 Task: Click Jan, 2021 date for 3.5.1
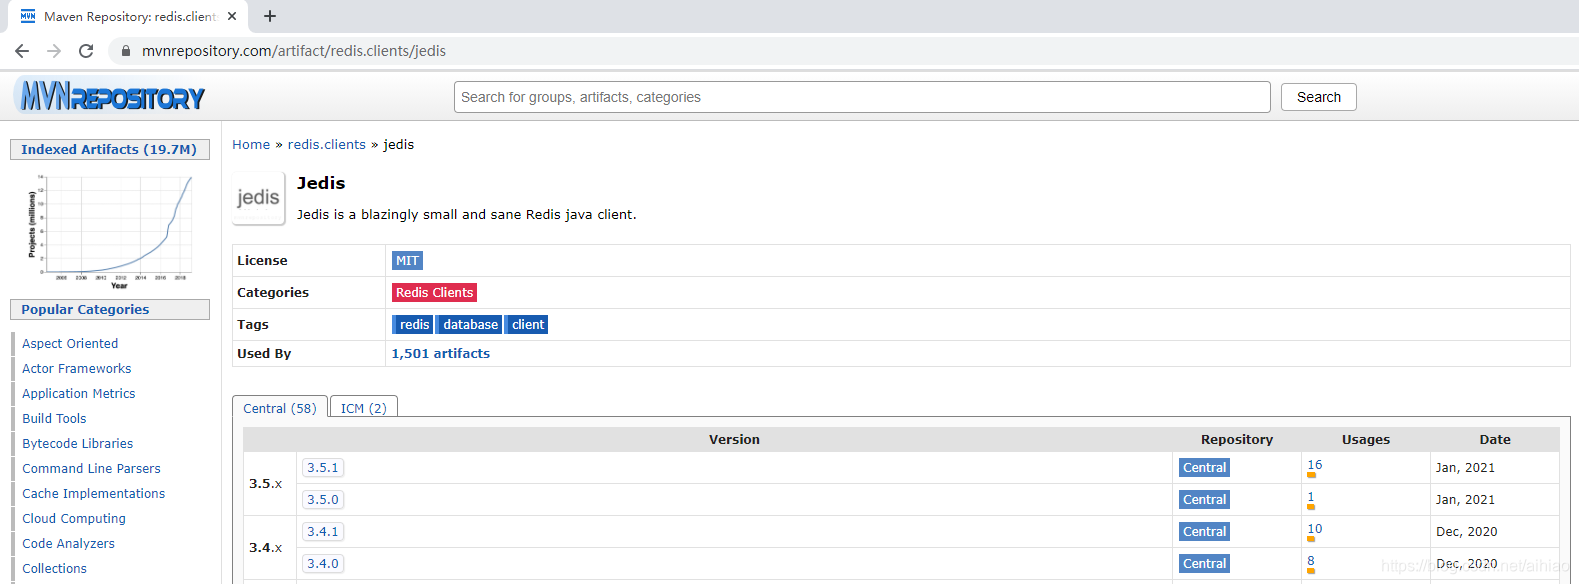1465,468
